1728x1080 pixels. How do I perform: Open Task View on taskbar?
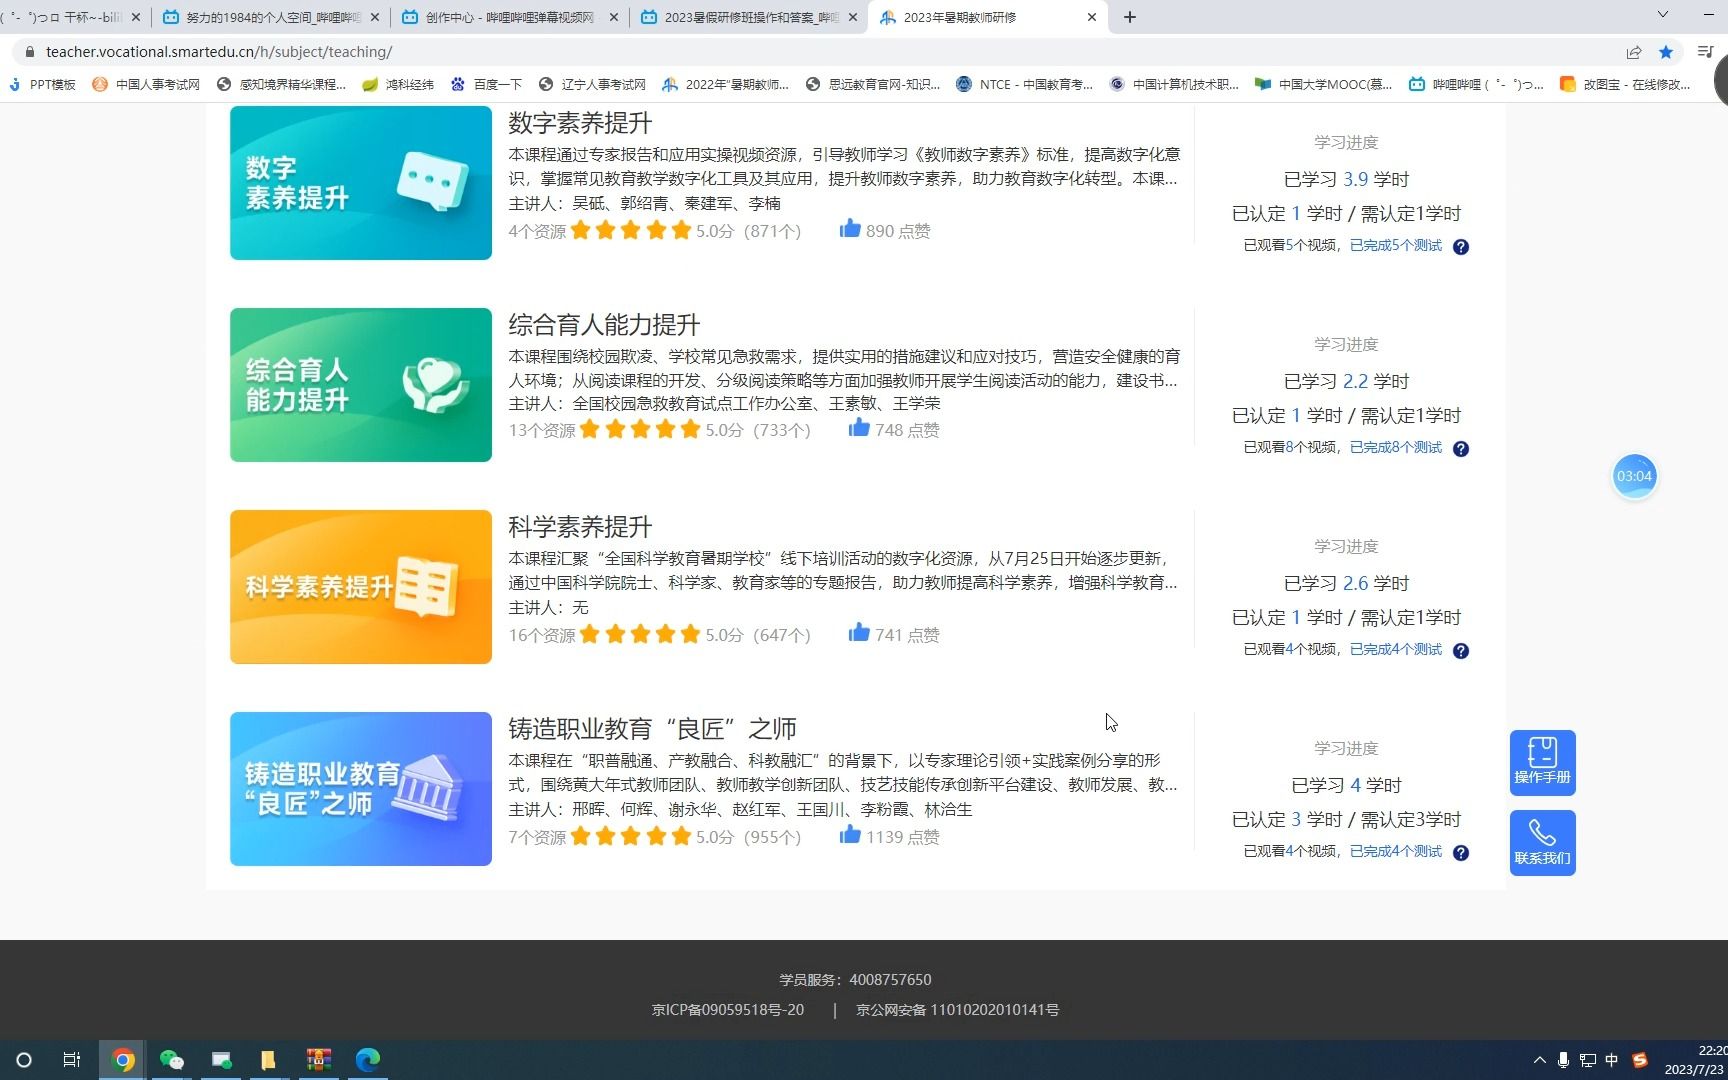coord(72,1060)
